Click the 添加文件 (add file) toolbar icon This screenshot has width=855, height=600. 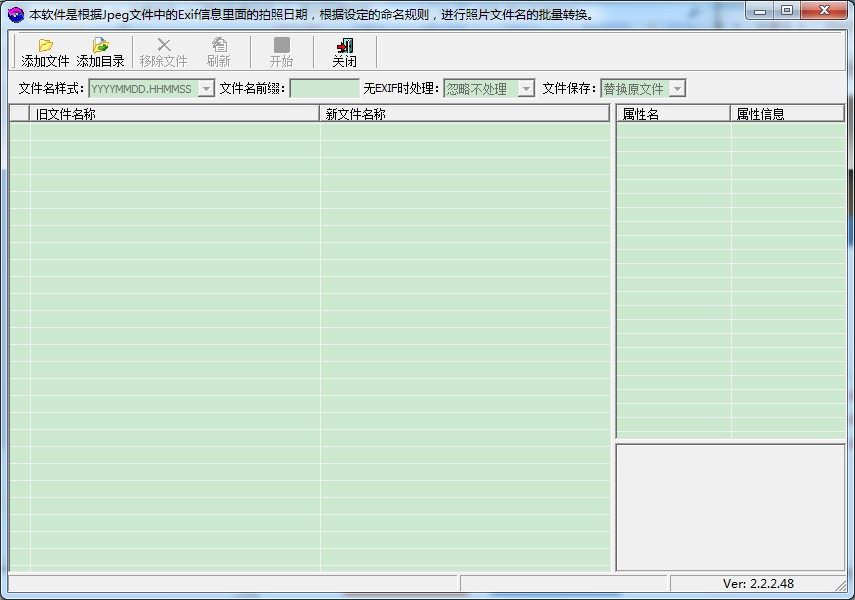[x=45, y=45]
